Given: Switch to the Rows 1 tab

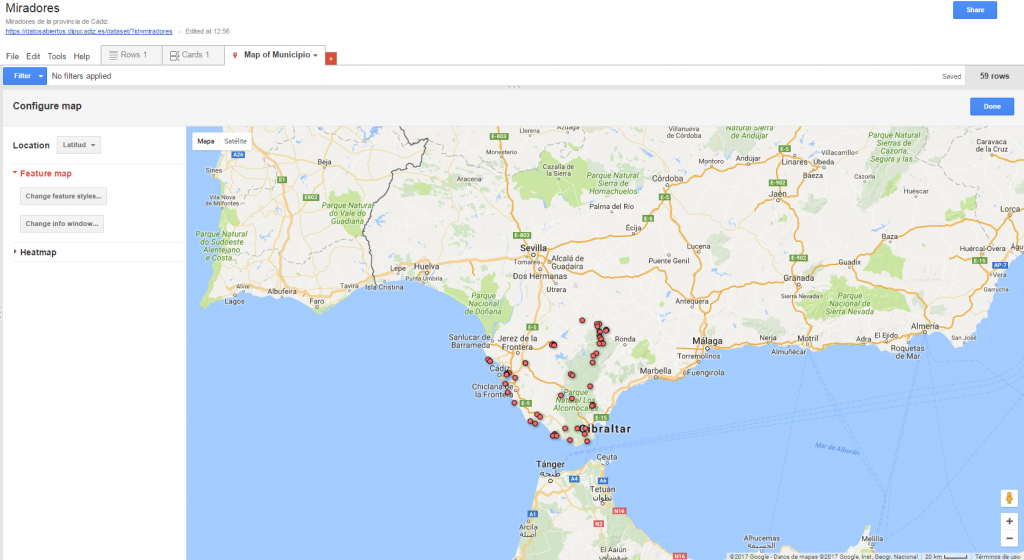Looking at the screenshot, I should [x=131, y=55].
